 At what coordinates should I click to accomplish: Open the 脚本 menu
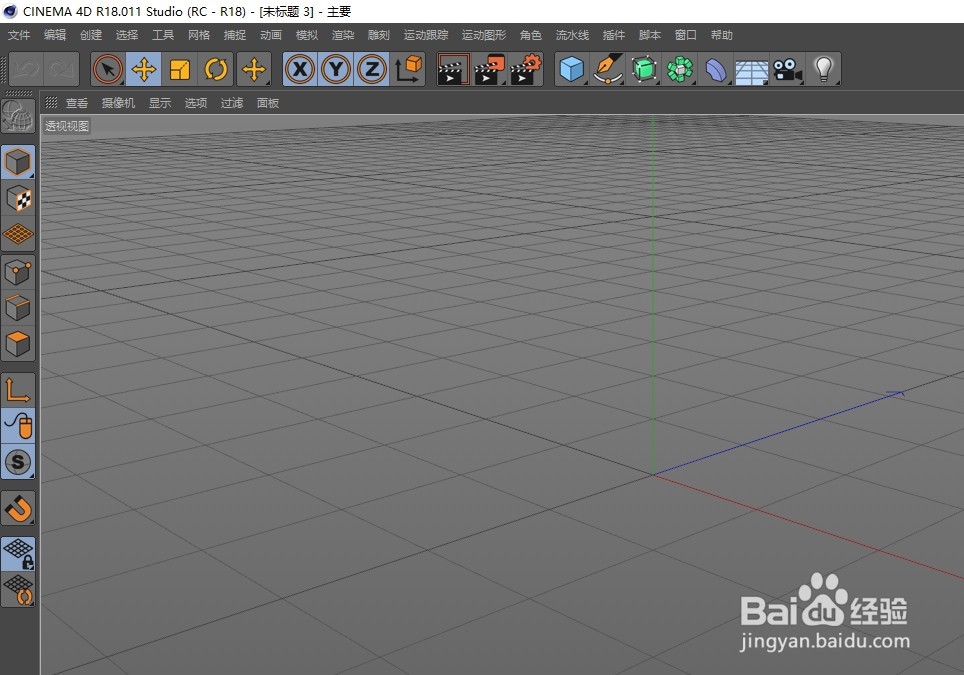pyautogui.click(x=650, y=35)
